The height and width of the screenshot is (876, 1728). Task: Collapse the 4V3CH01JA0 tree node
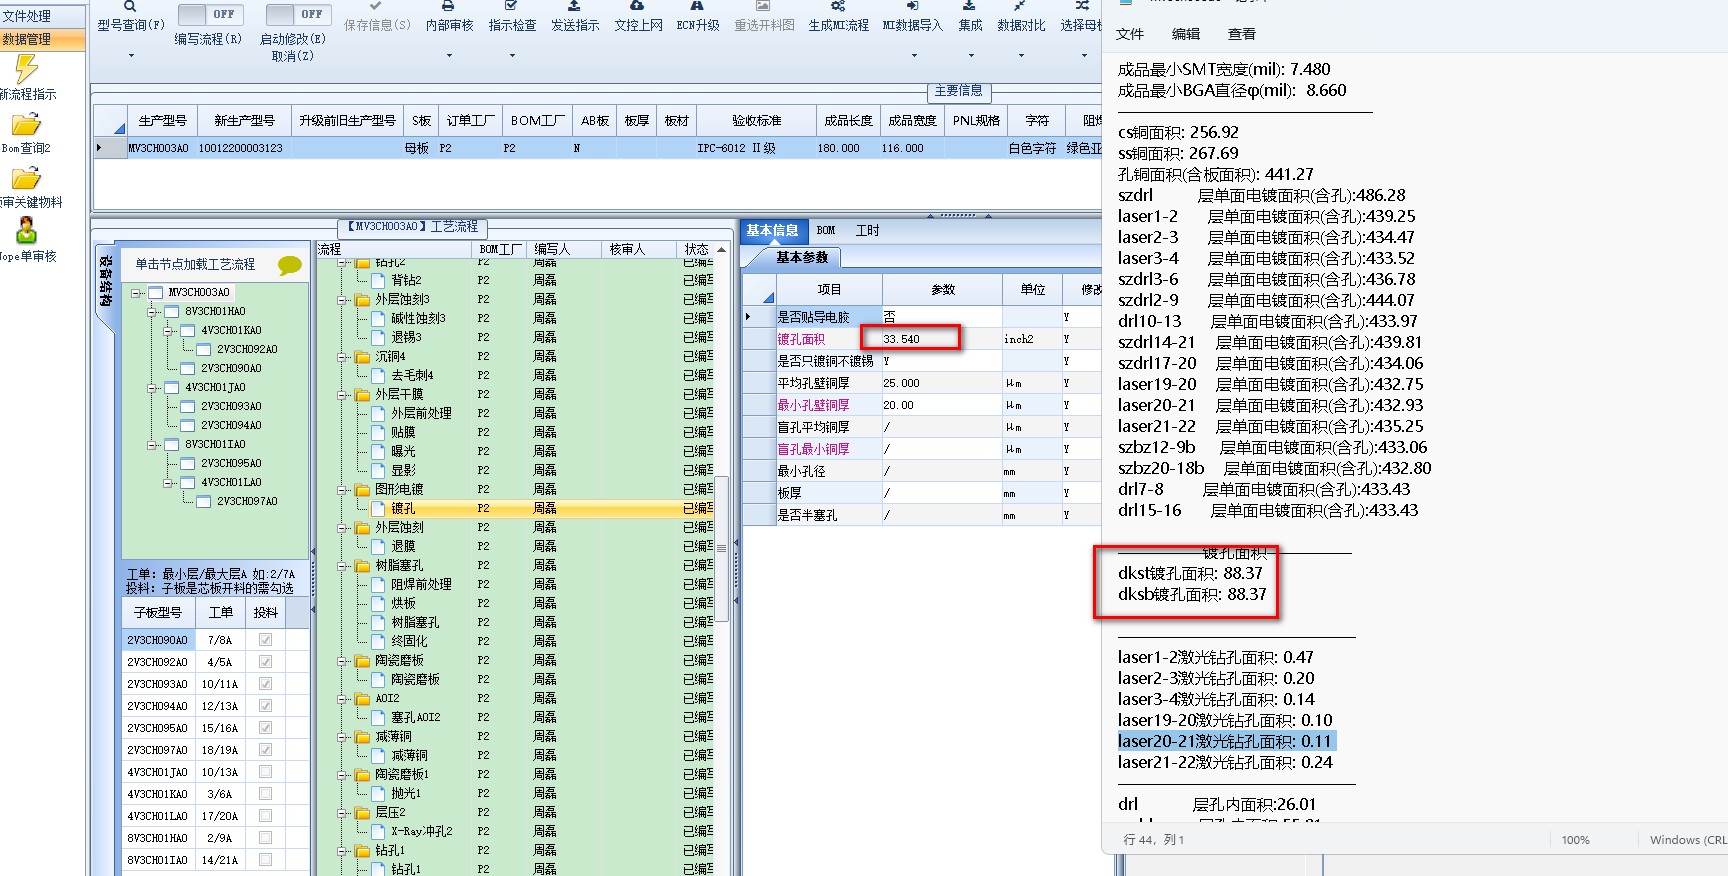(x=152, y=388)
